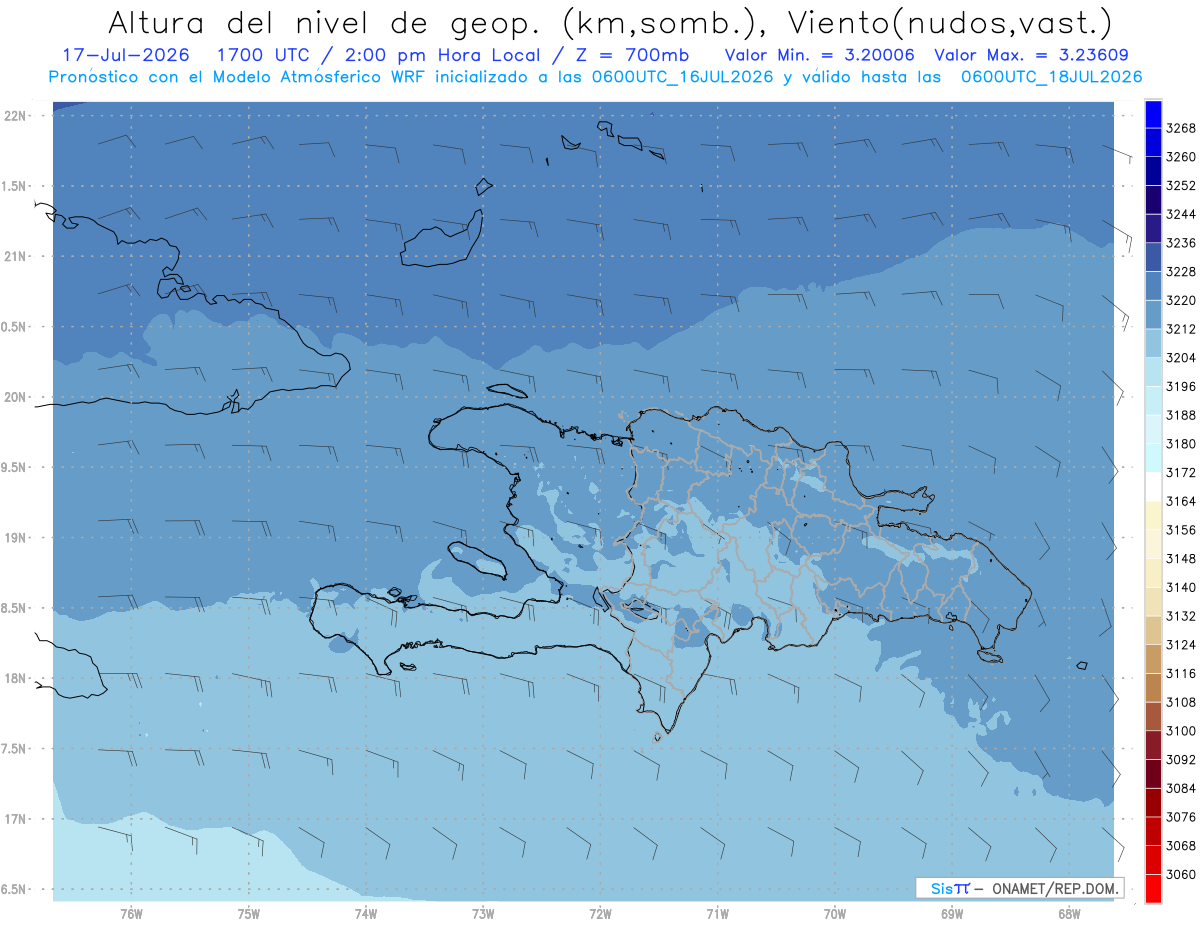Image resolution: width=1200 pixels, height=927 pixels.
Task: Click the bright red swatch below 3060
Action: click(1152, 888)
